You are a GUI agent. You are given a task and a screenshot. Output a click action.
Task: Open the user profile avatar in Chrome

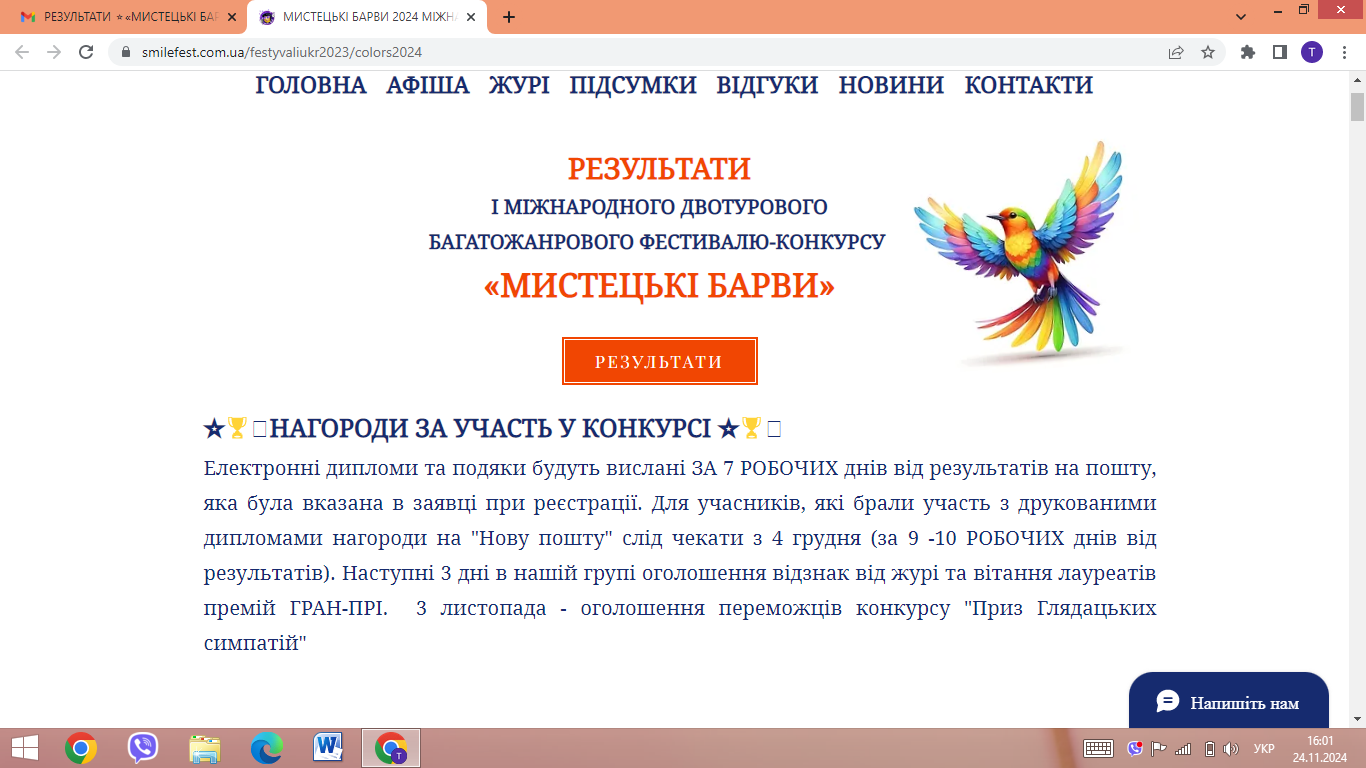tap(1311, 52)
